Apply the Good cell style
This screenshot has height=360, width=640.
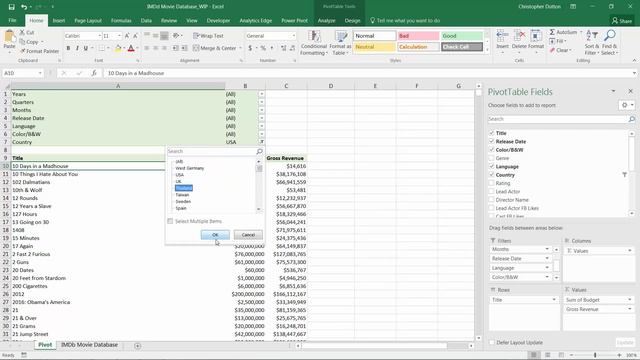[x=462, y=36]
